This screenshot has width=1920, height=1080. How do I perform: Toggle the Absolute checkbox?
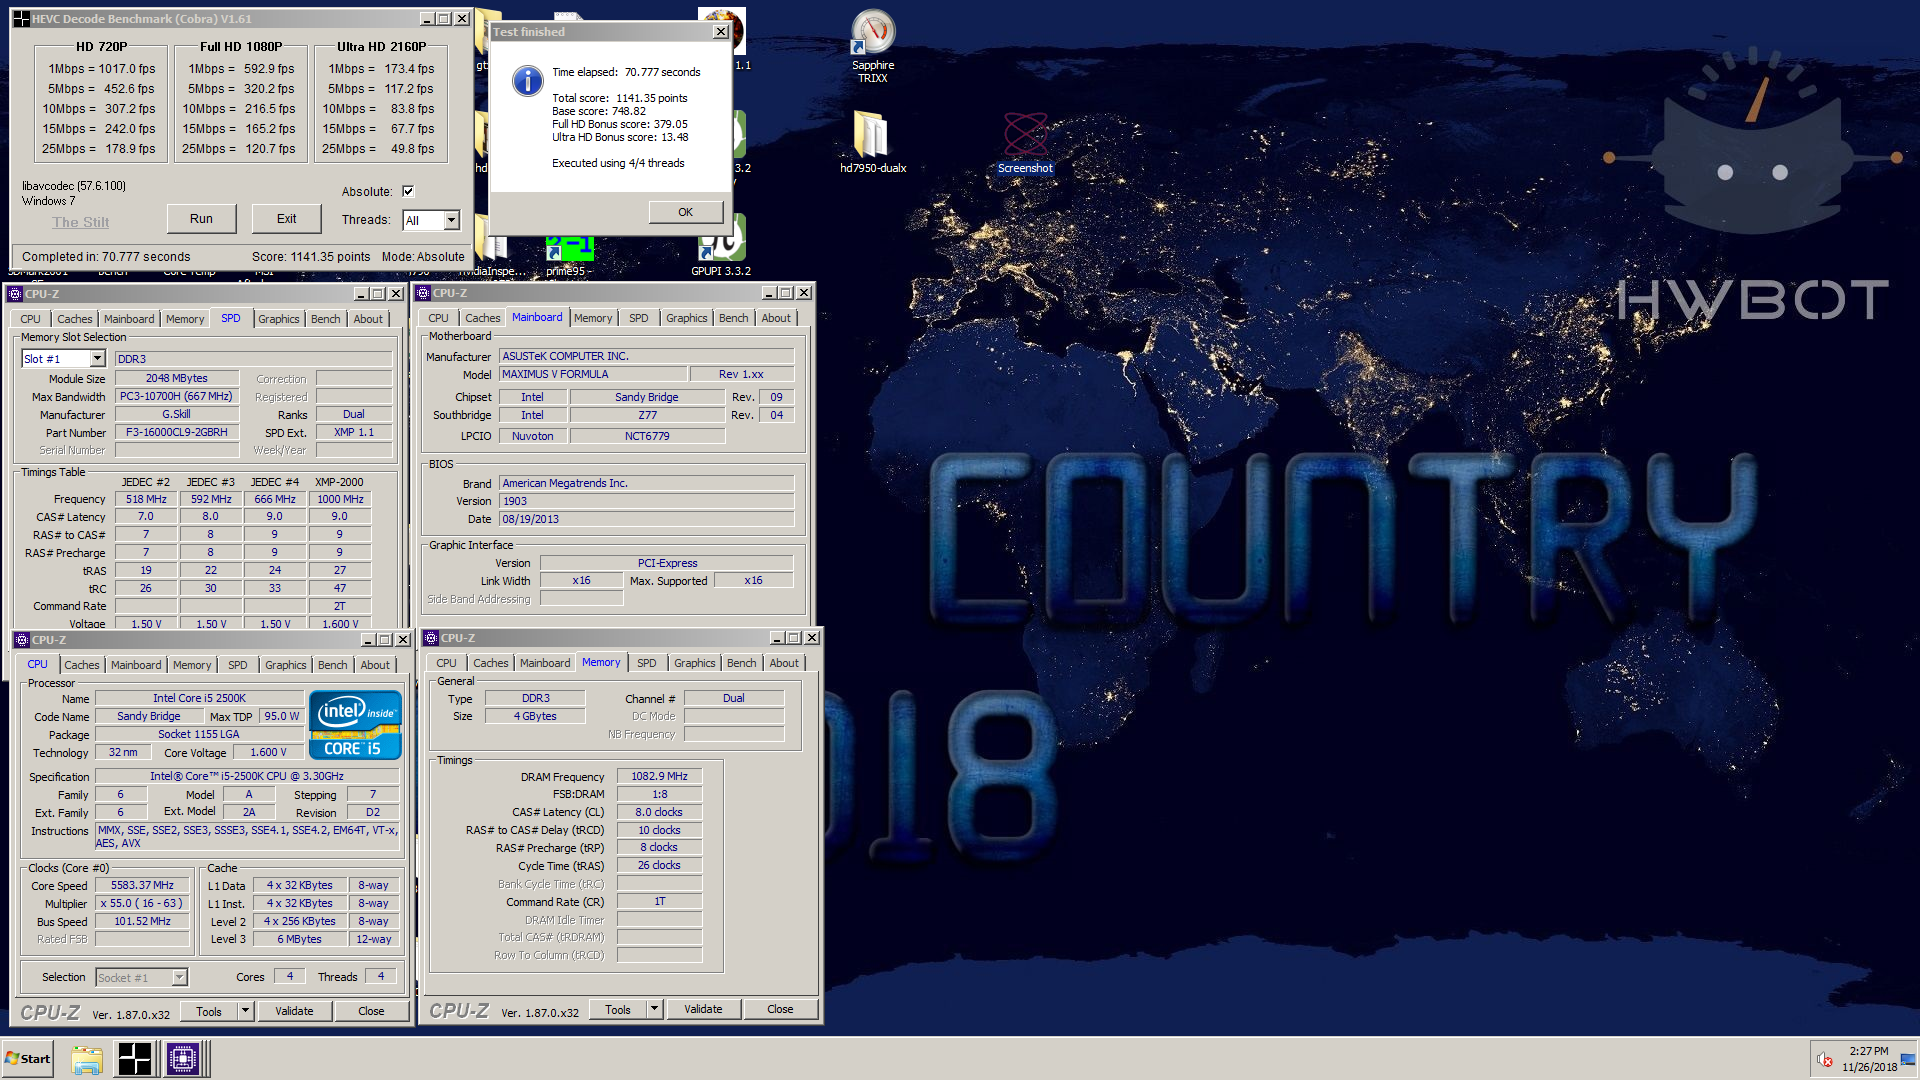pos(408,191)
